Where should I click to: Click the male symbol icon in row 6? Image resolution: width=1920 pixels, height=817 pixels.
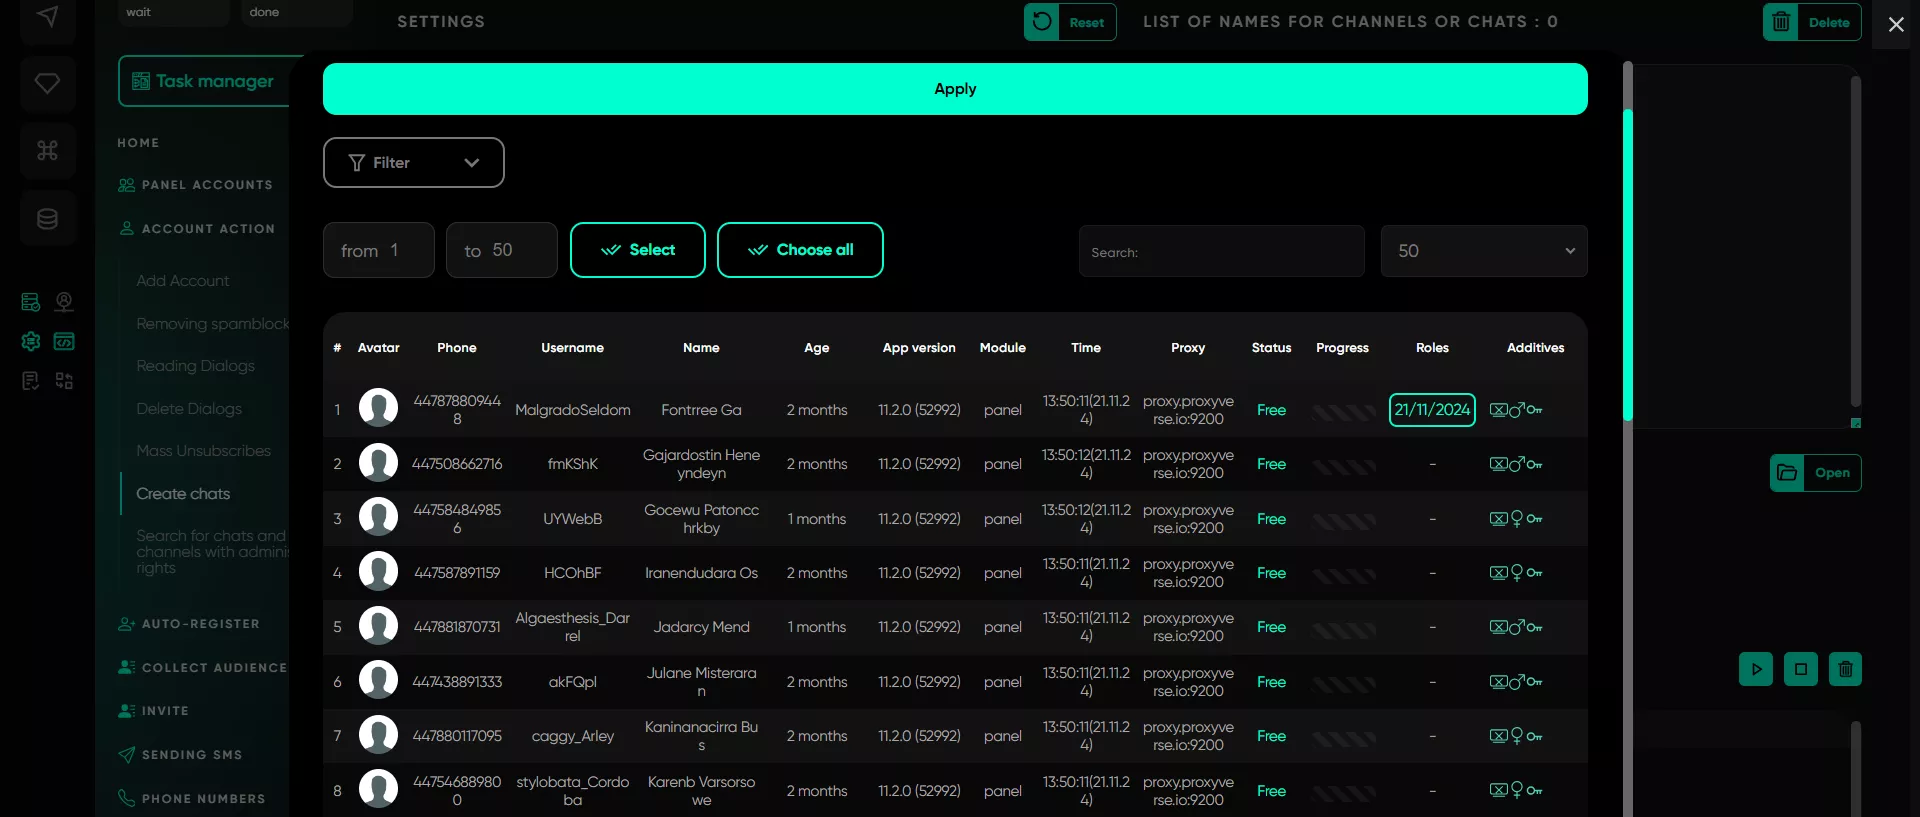(x=1516, y=682)
